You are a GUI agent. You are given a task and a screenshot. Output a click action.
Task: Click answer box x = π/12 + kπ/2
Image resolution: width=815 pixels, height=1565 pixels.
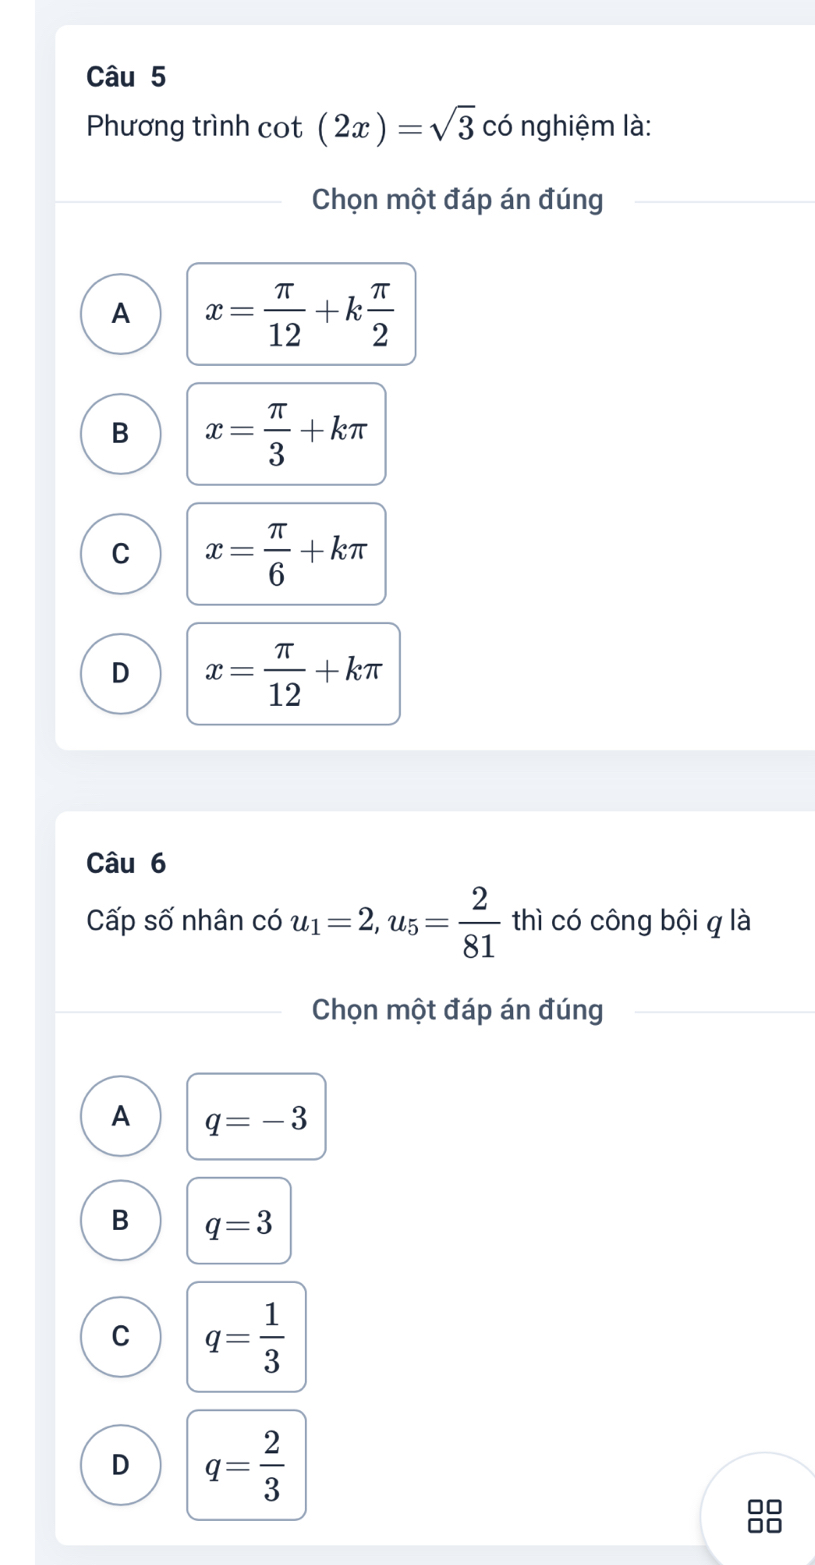(300, 314)
